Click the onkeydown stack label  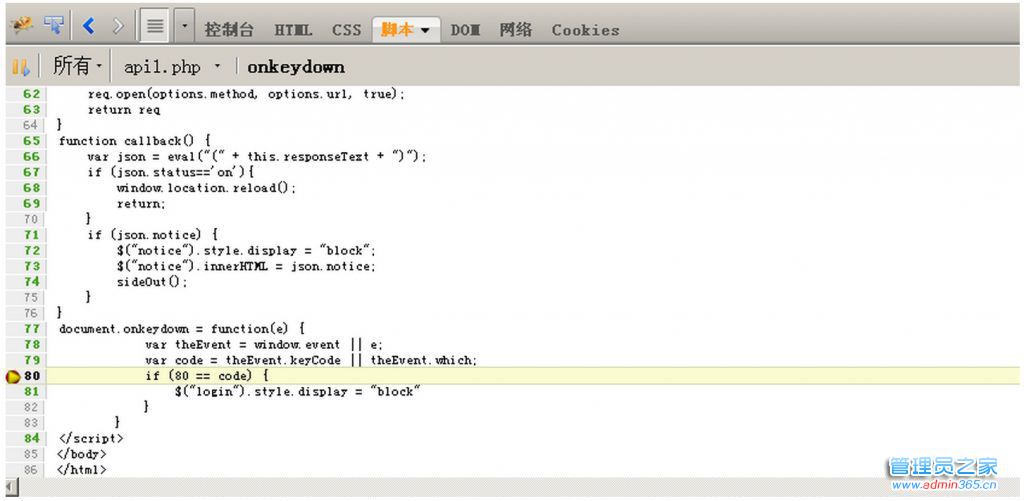pos(296,67)
